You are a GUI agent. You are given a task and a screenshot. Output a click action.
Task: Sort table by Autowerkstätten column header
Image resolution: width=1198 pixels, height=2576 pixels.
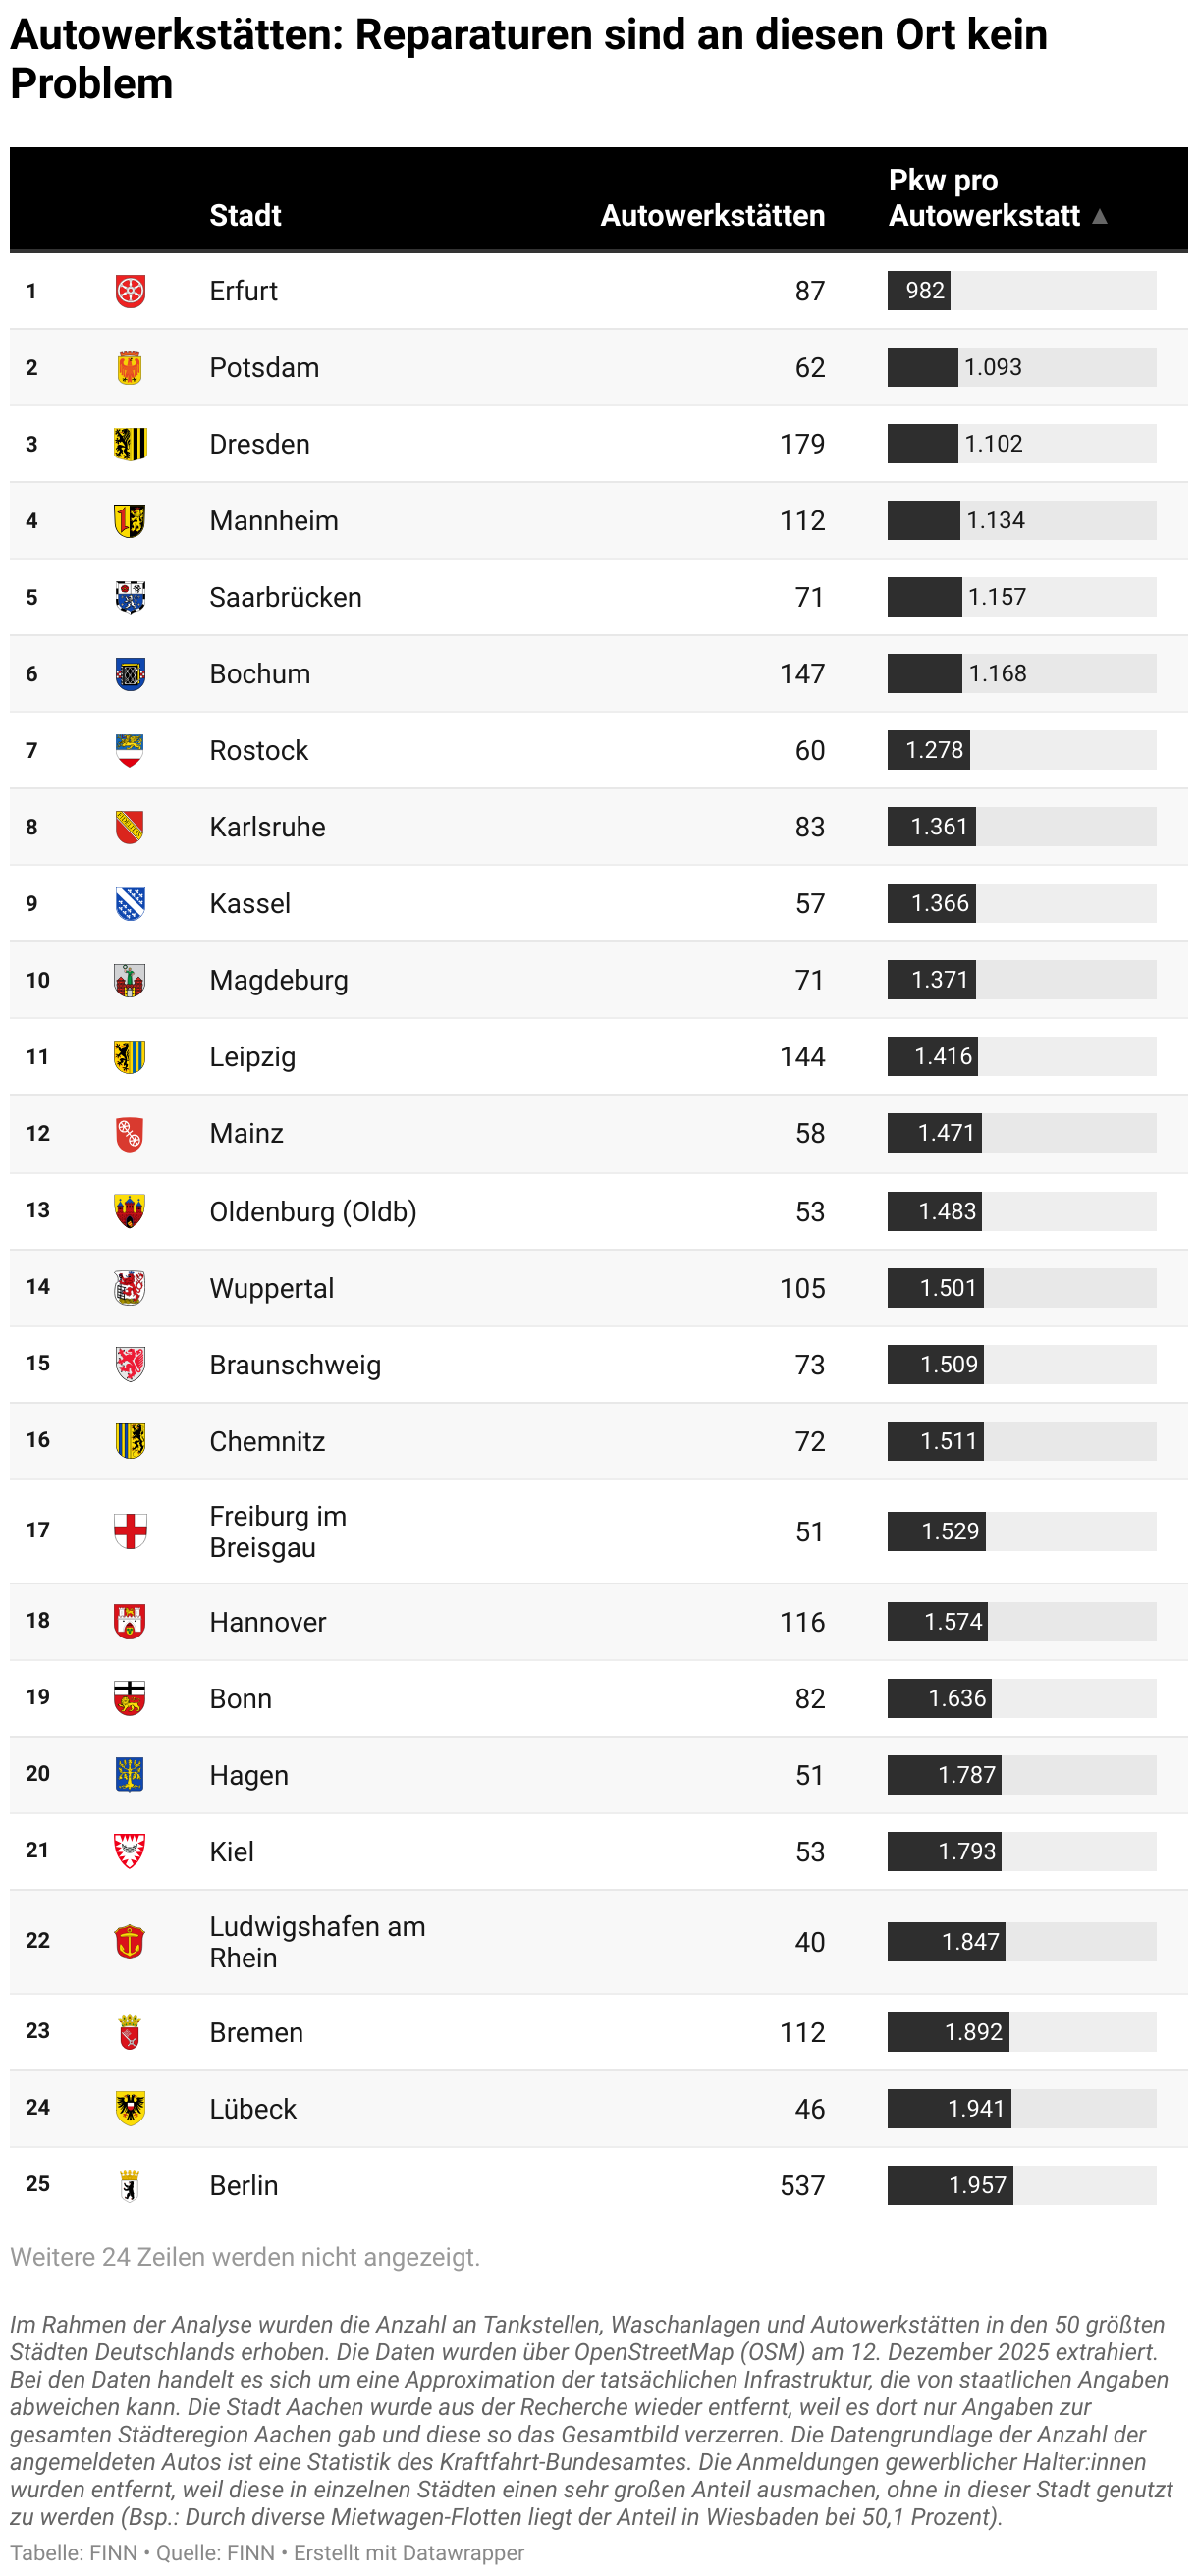713,215
